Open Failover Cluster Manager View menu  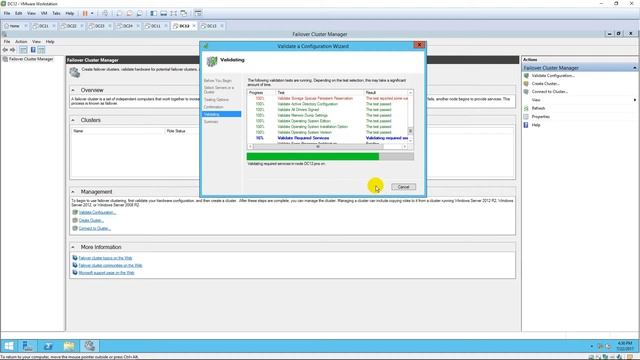coord(36,42)
